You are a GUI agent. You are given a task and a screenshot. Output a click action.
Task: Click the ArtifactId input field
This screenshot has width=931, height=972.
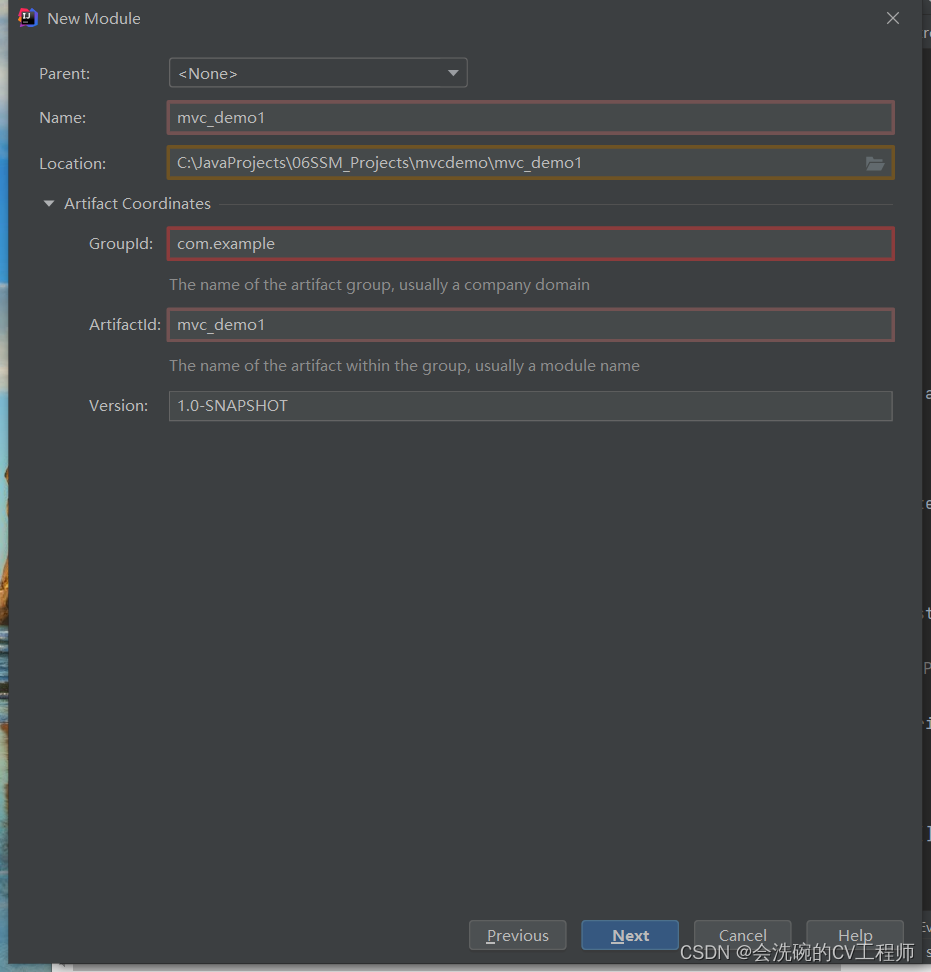[x=531, y=325]
